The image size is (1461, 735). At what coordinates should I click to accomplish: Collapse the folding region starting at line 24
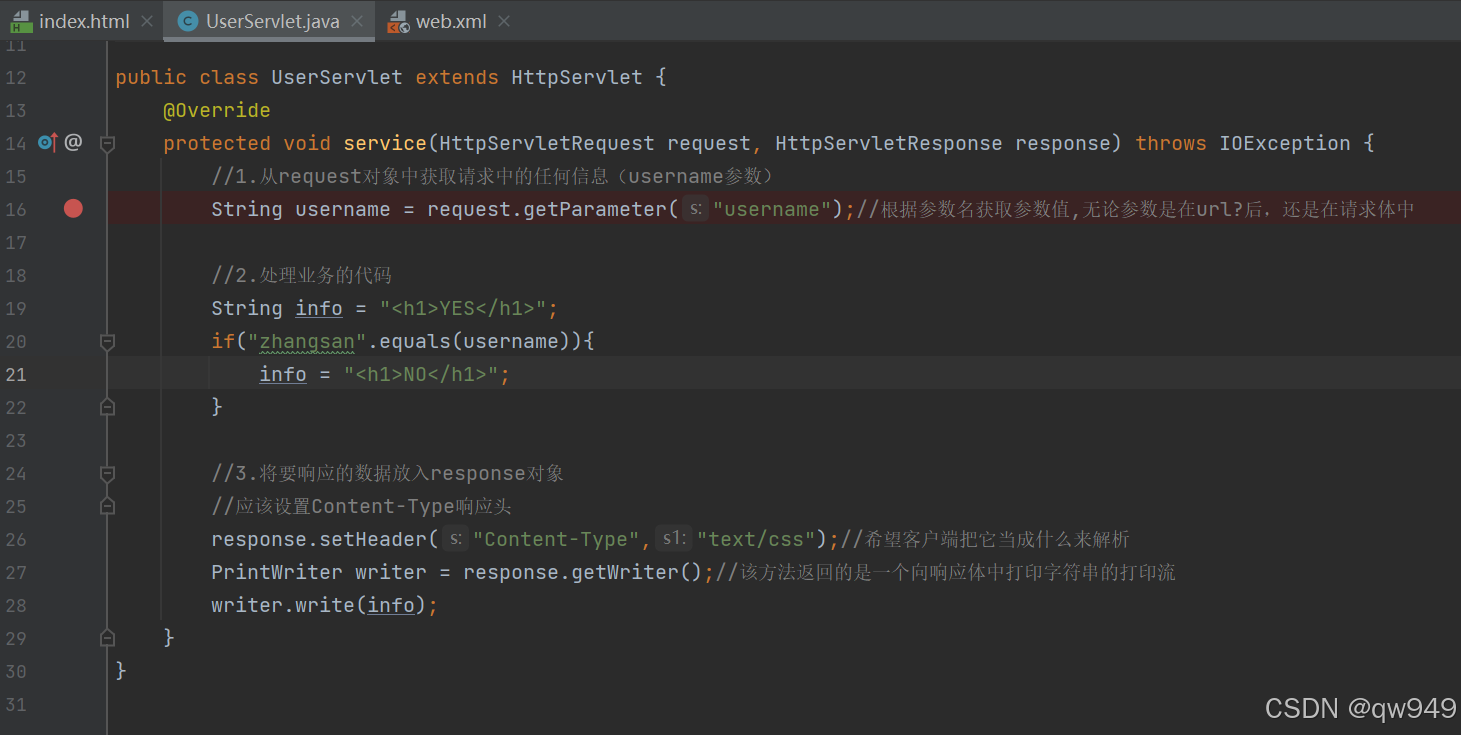pyautogui.click(x=107, y=473)
